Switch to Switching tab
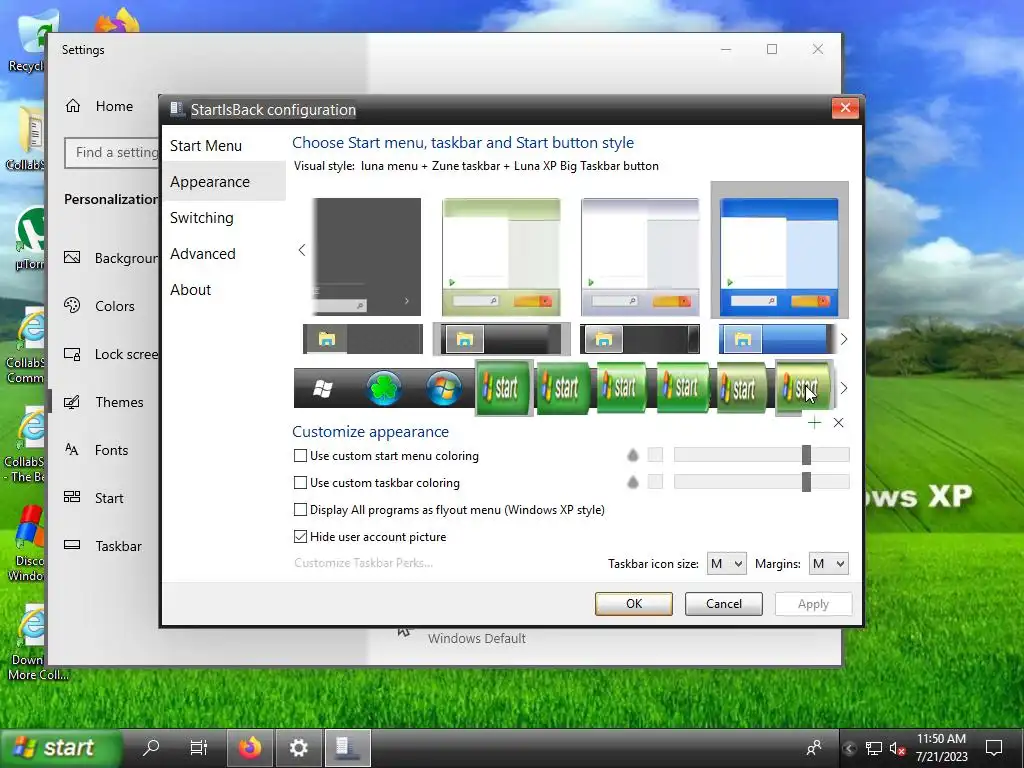 point(223,217)
